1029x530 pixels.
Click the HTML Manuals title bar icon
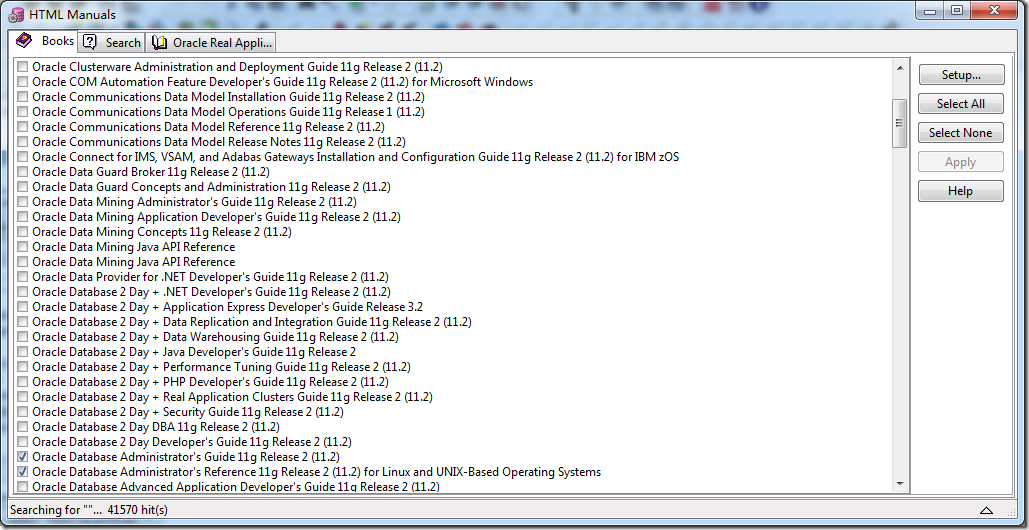click(x=17, y=14)
